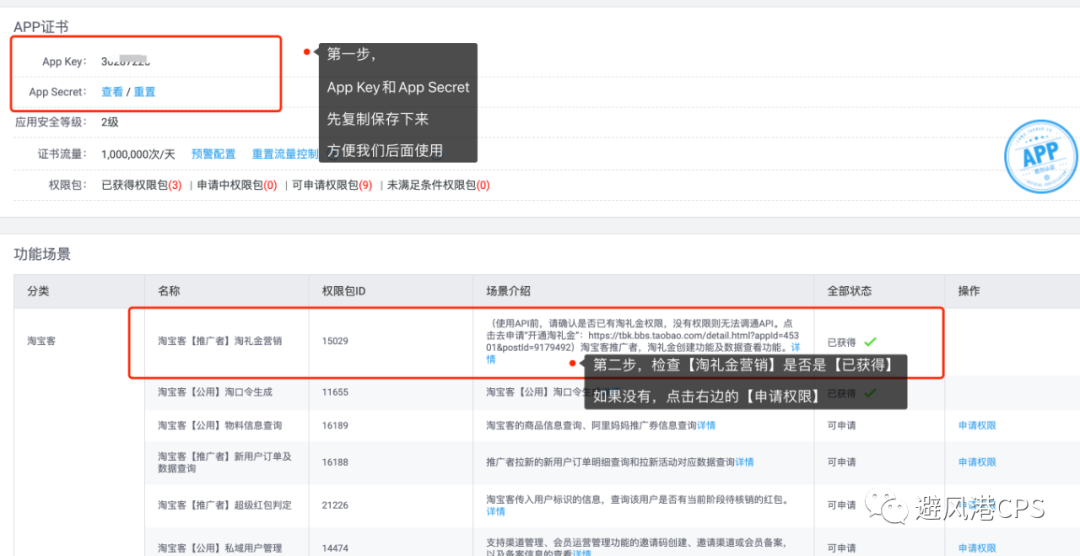Click the green check beside 淘礼金营销 已获得
Image resolution: width=1080 pixels, height=556 pixels.
(870, 341)
